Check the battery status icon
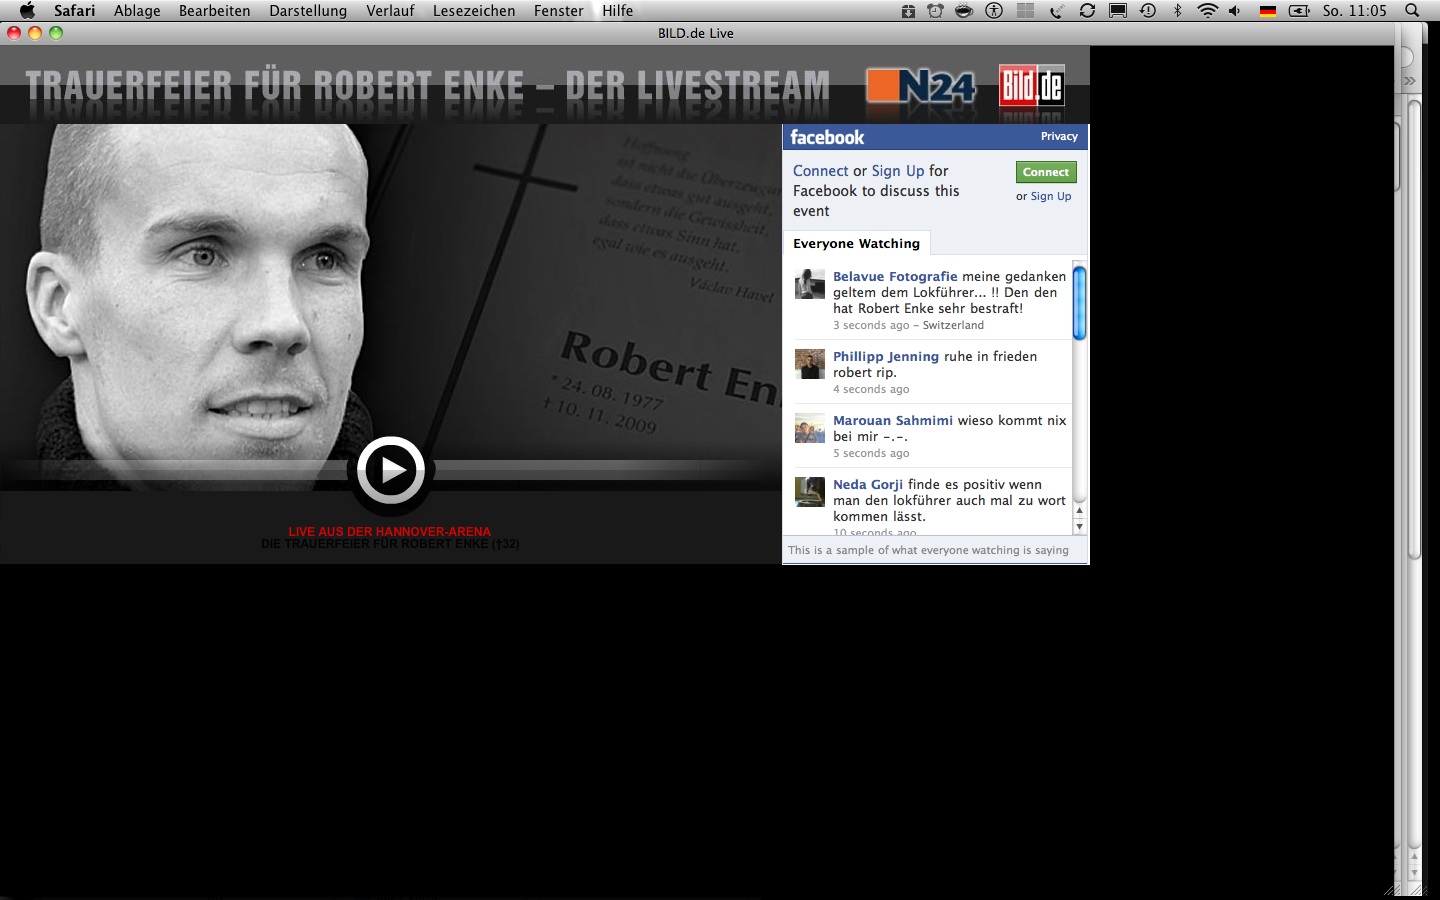 point(1299,11)
